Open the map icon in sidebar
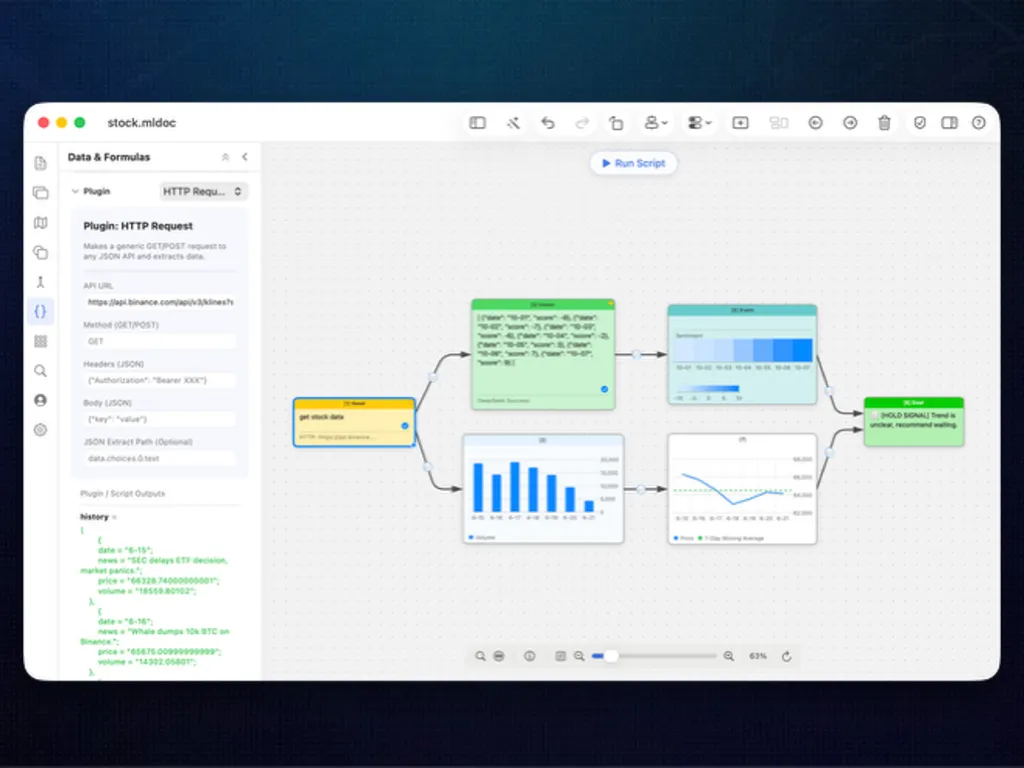Viewport: 1024px width, 768px height. (40, 223)
